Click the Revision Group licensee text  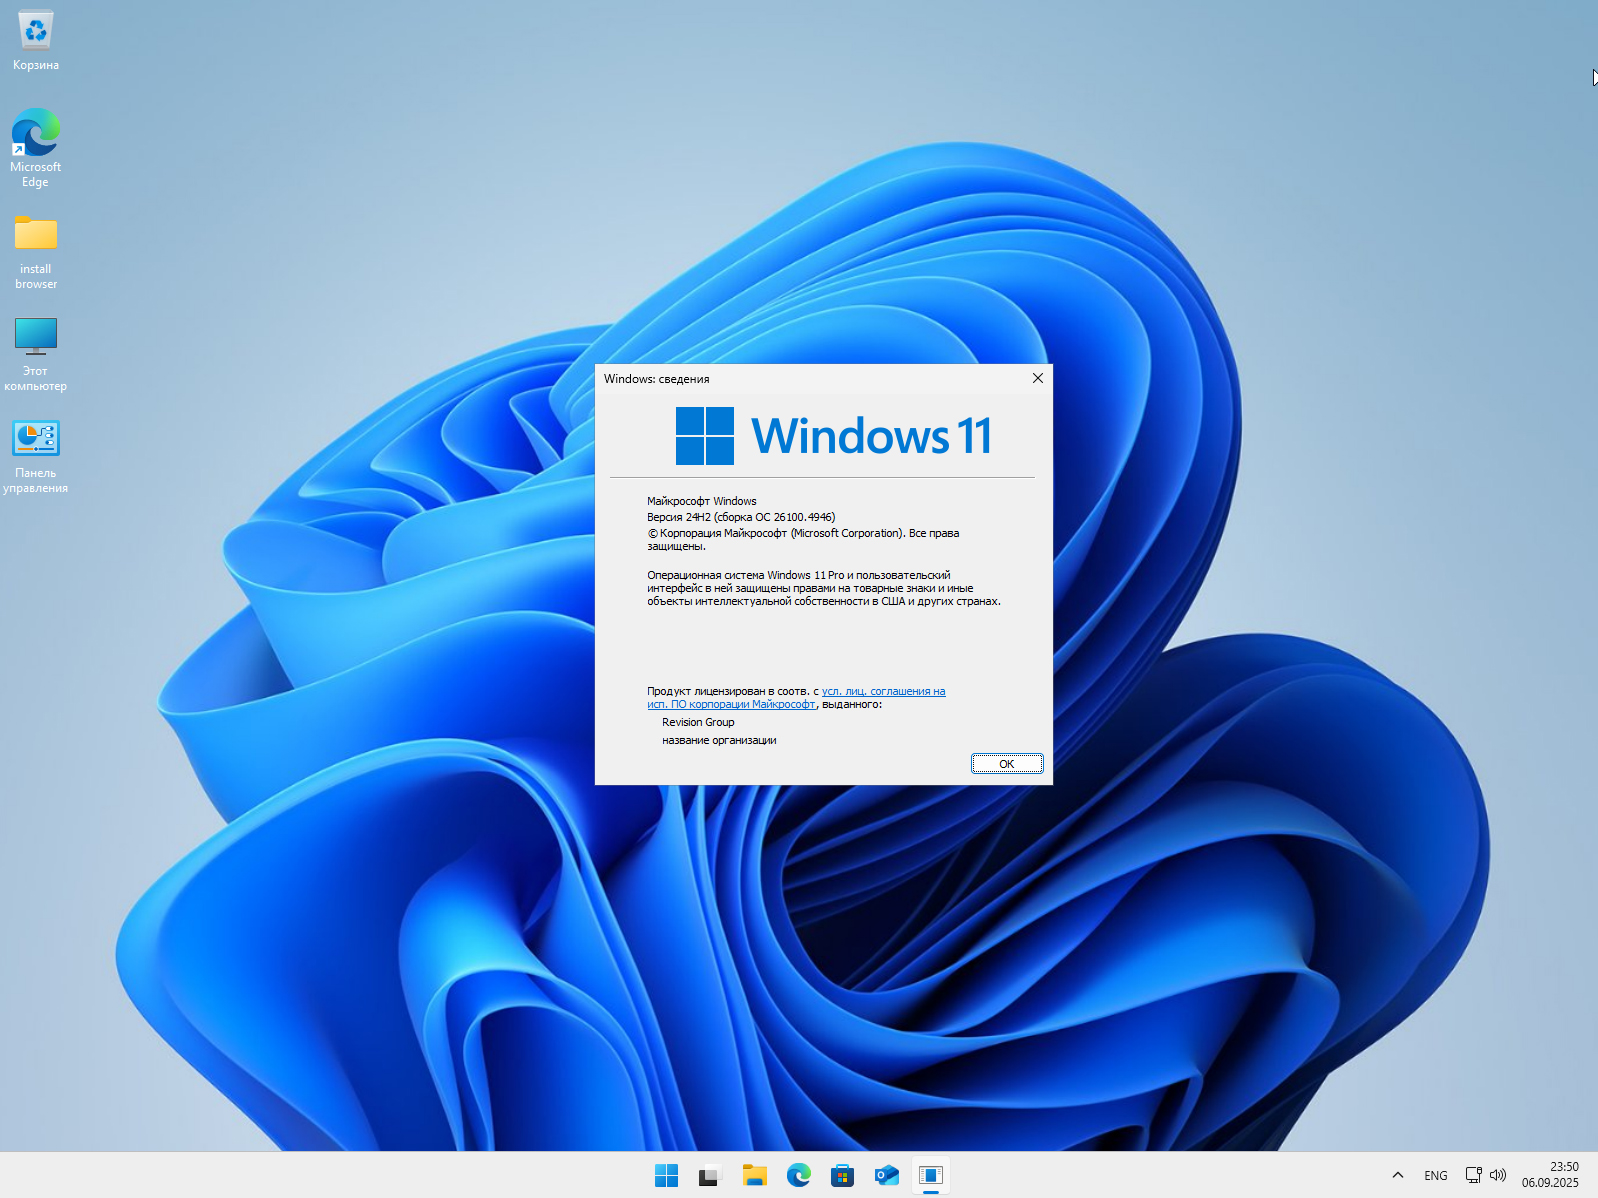point(698,722)
